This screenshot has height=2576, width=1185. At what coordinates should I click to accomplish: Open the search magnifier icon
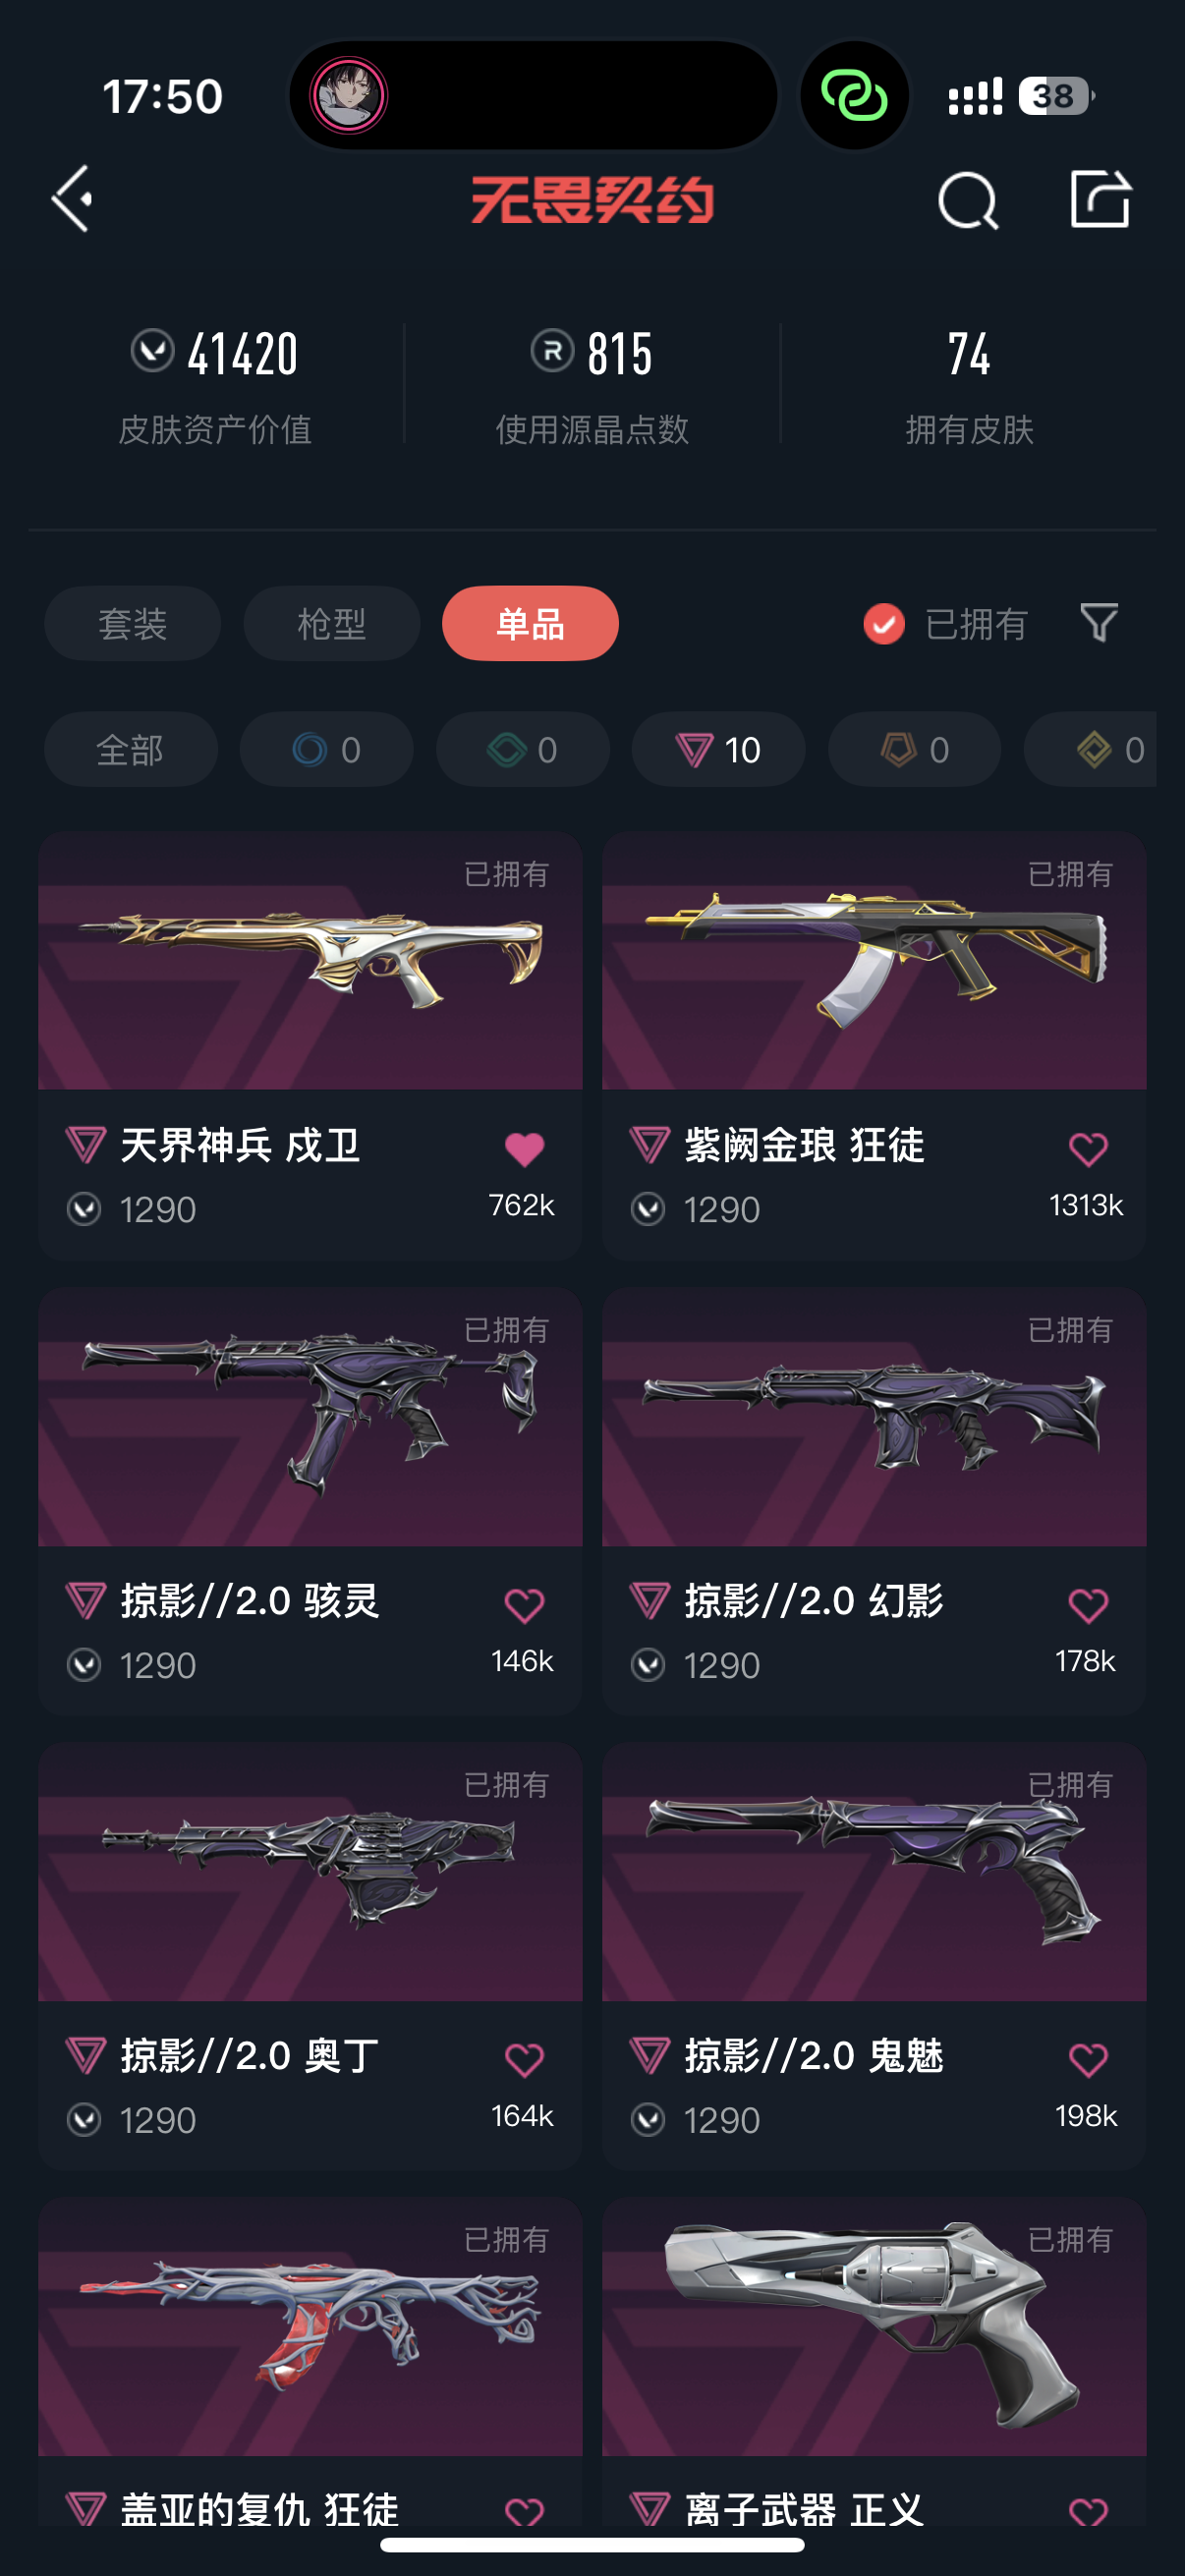point(968,200)
